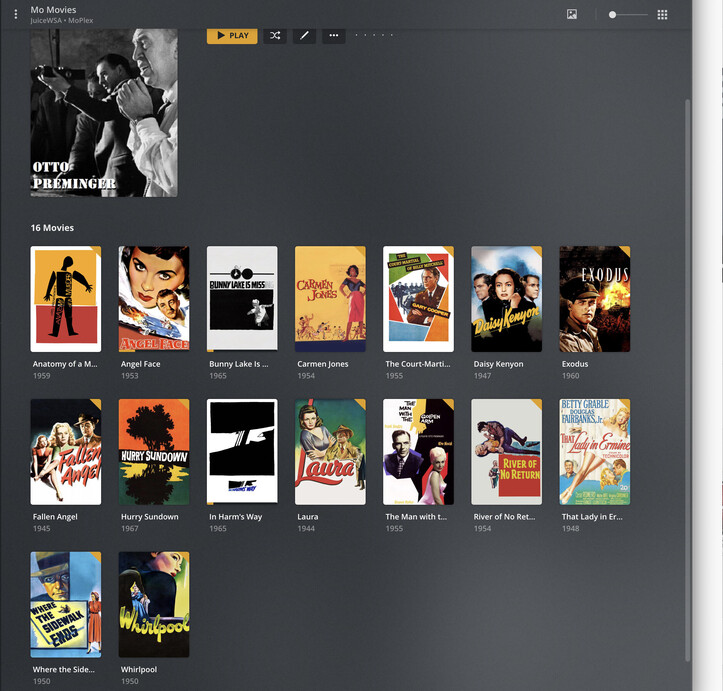Click the 'Laura' title text
The image size is (723, 691).
(308, 517)
